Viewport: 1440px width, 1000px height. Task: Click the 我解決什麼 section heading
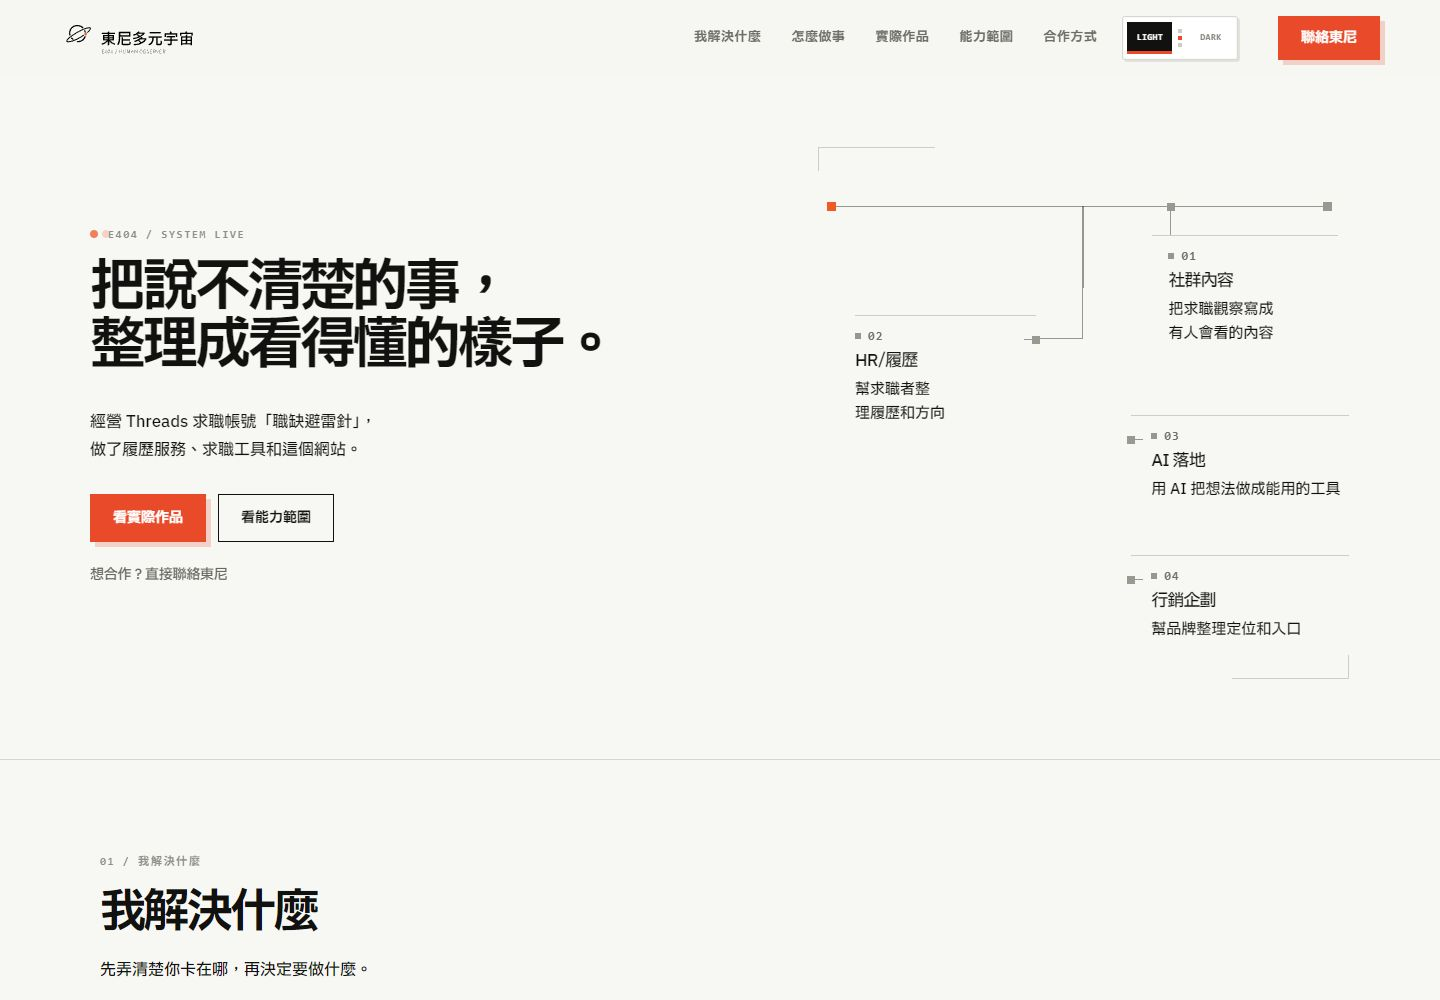(209, 911)
